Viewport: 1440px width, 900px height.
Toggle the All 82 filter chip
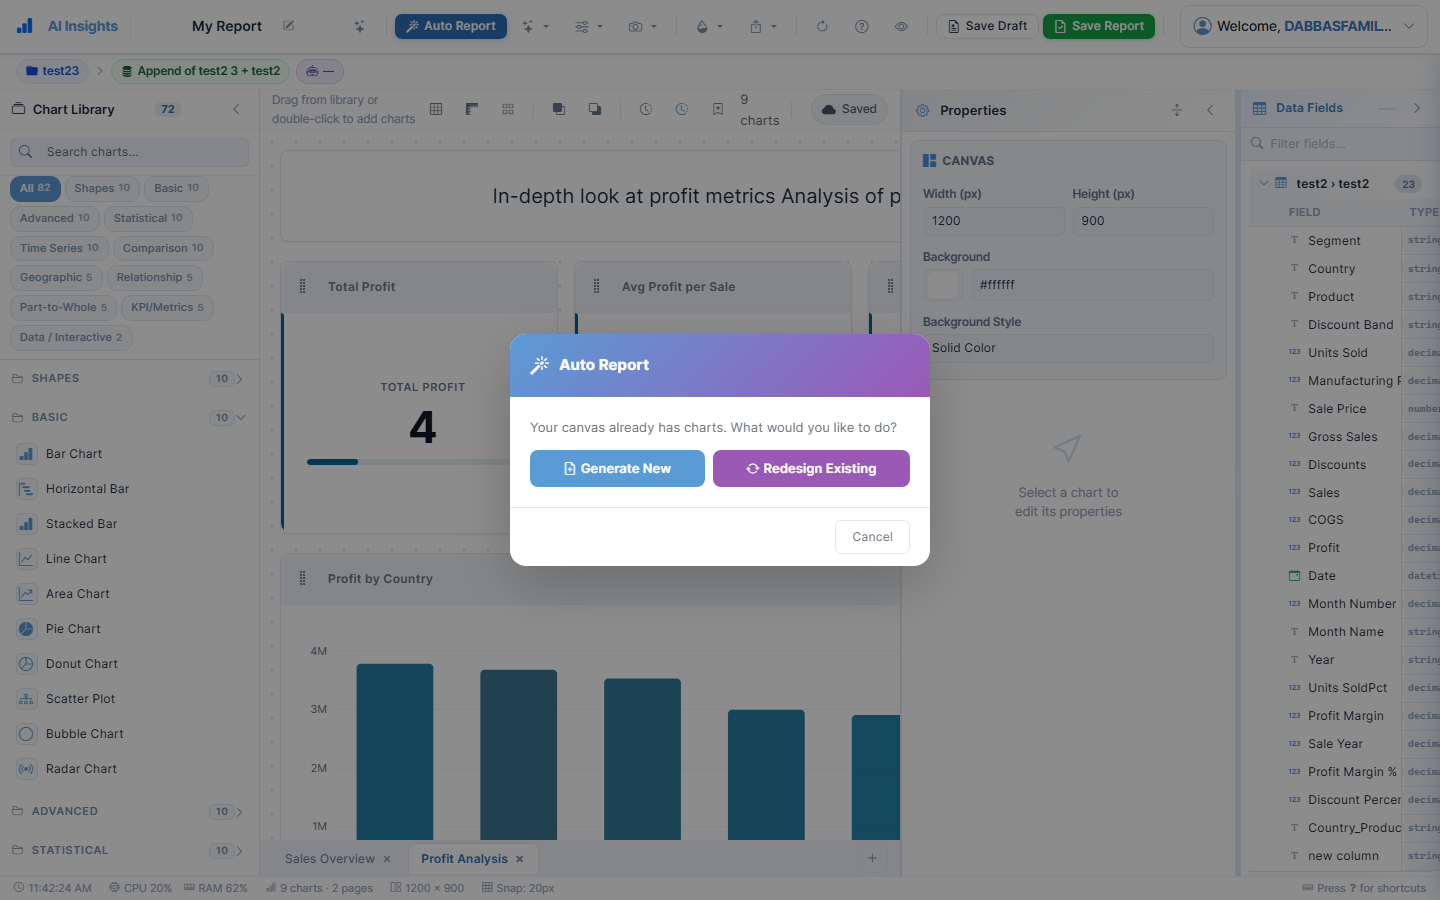pos(35,188)
